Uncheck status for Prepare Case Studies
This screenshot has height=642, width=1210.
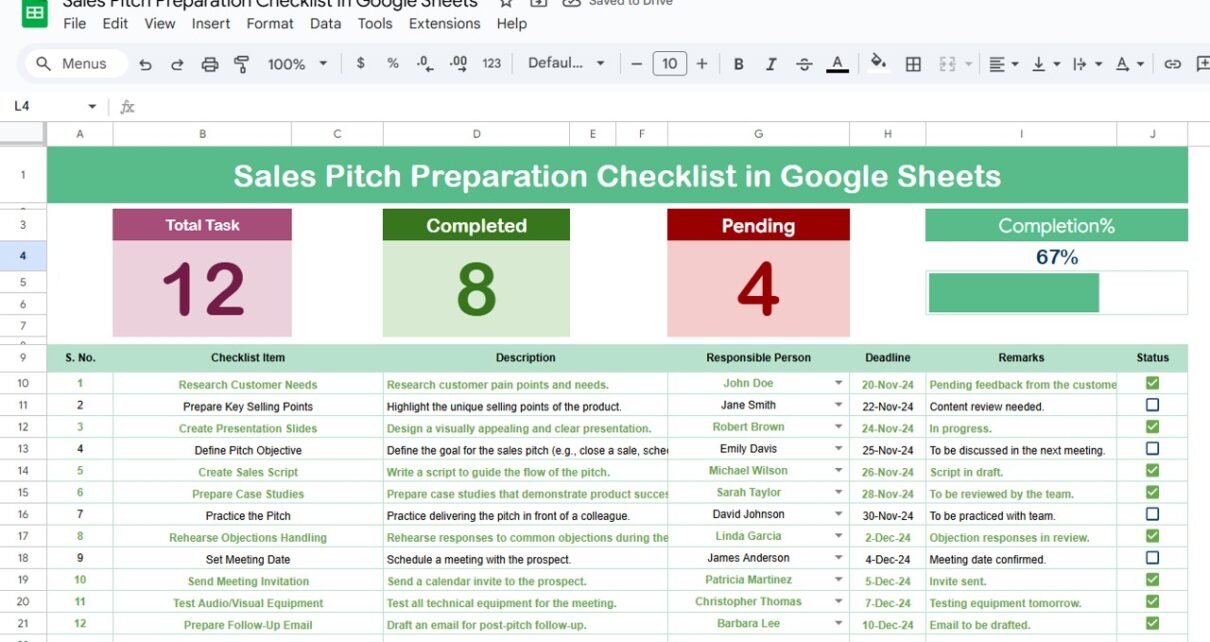pyautogui.click(x=1152, y=492)
